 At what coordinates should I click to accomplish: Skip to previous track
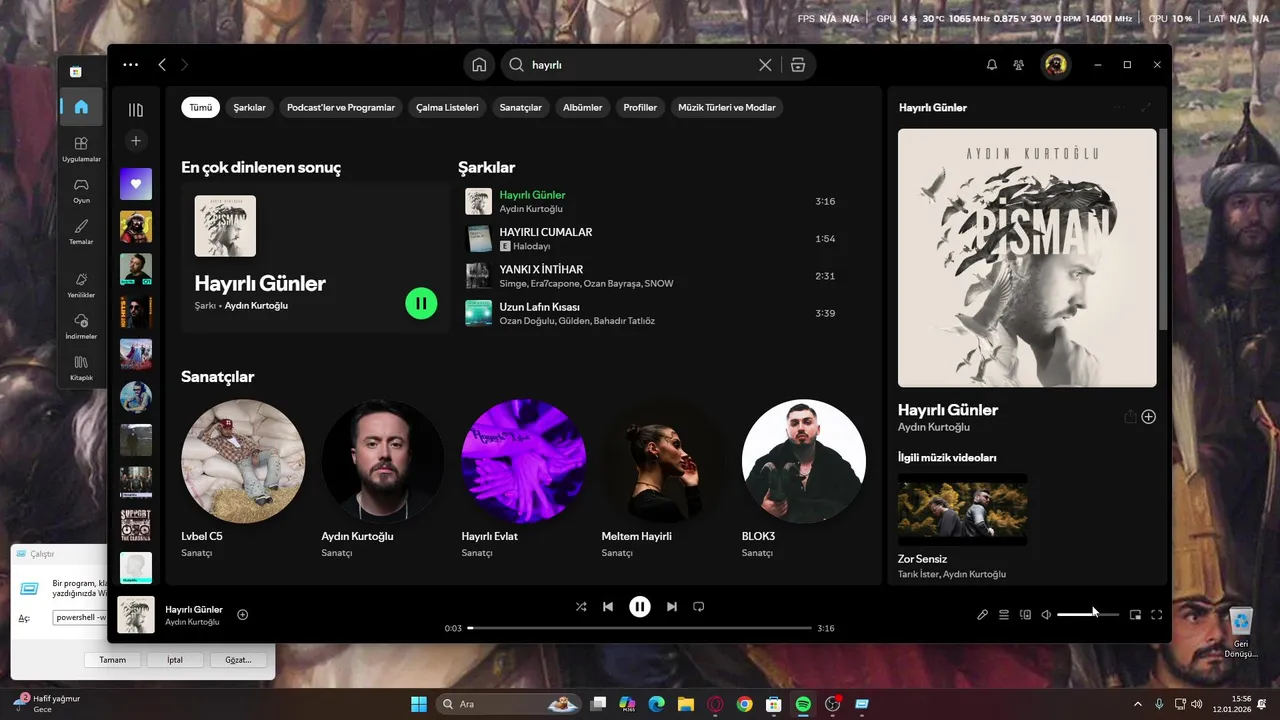pos(608,606)
